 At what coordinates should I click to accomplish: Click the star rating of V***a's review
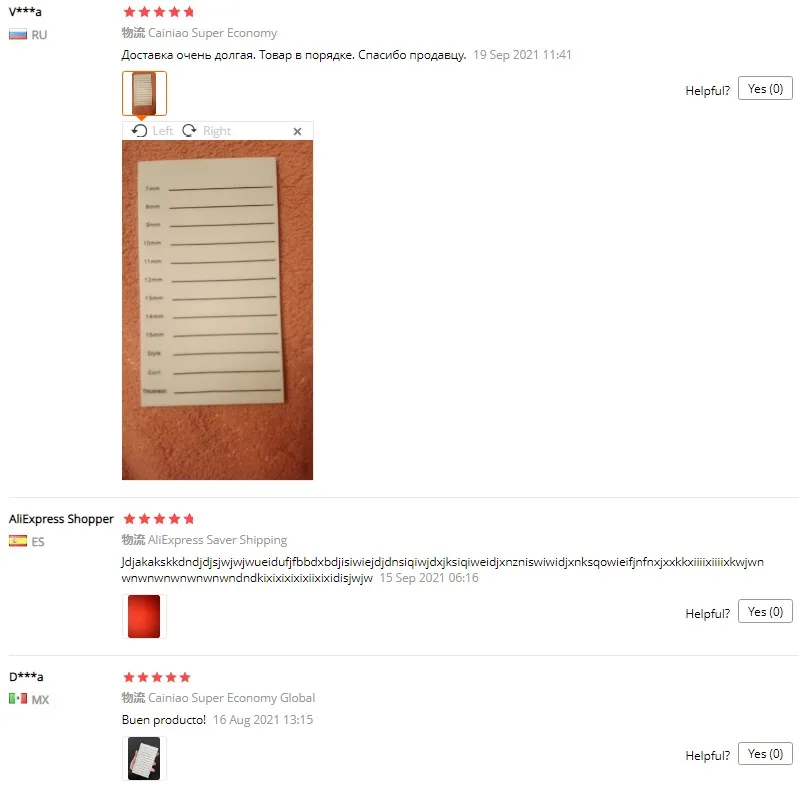point(159,12)
